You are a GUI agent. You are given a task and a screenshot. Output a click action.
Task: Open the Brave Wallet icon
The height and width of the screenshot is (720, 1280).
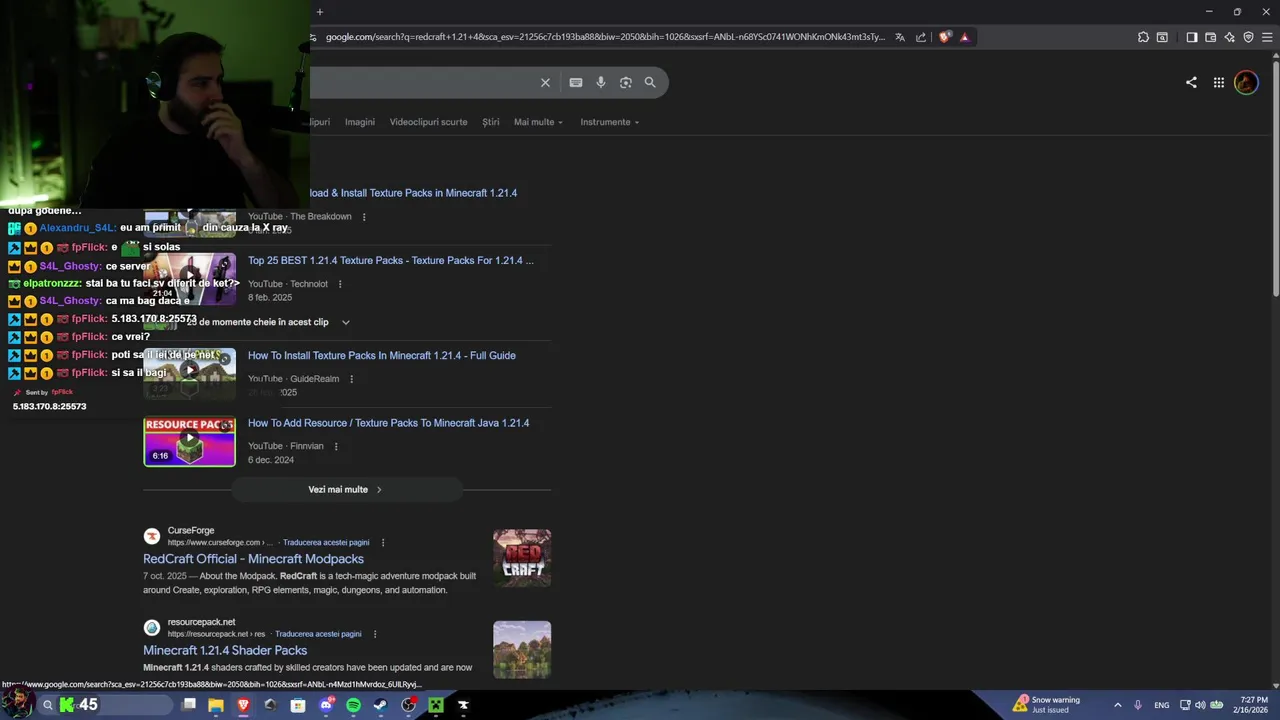click(x=1210, y=37)
